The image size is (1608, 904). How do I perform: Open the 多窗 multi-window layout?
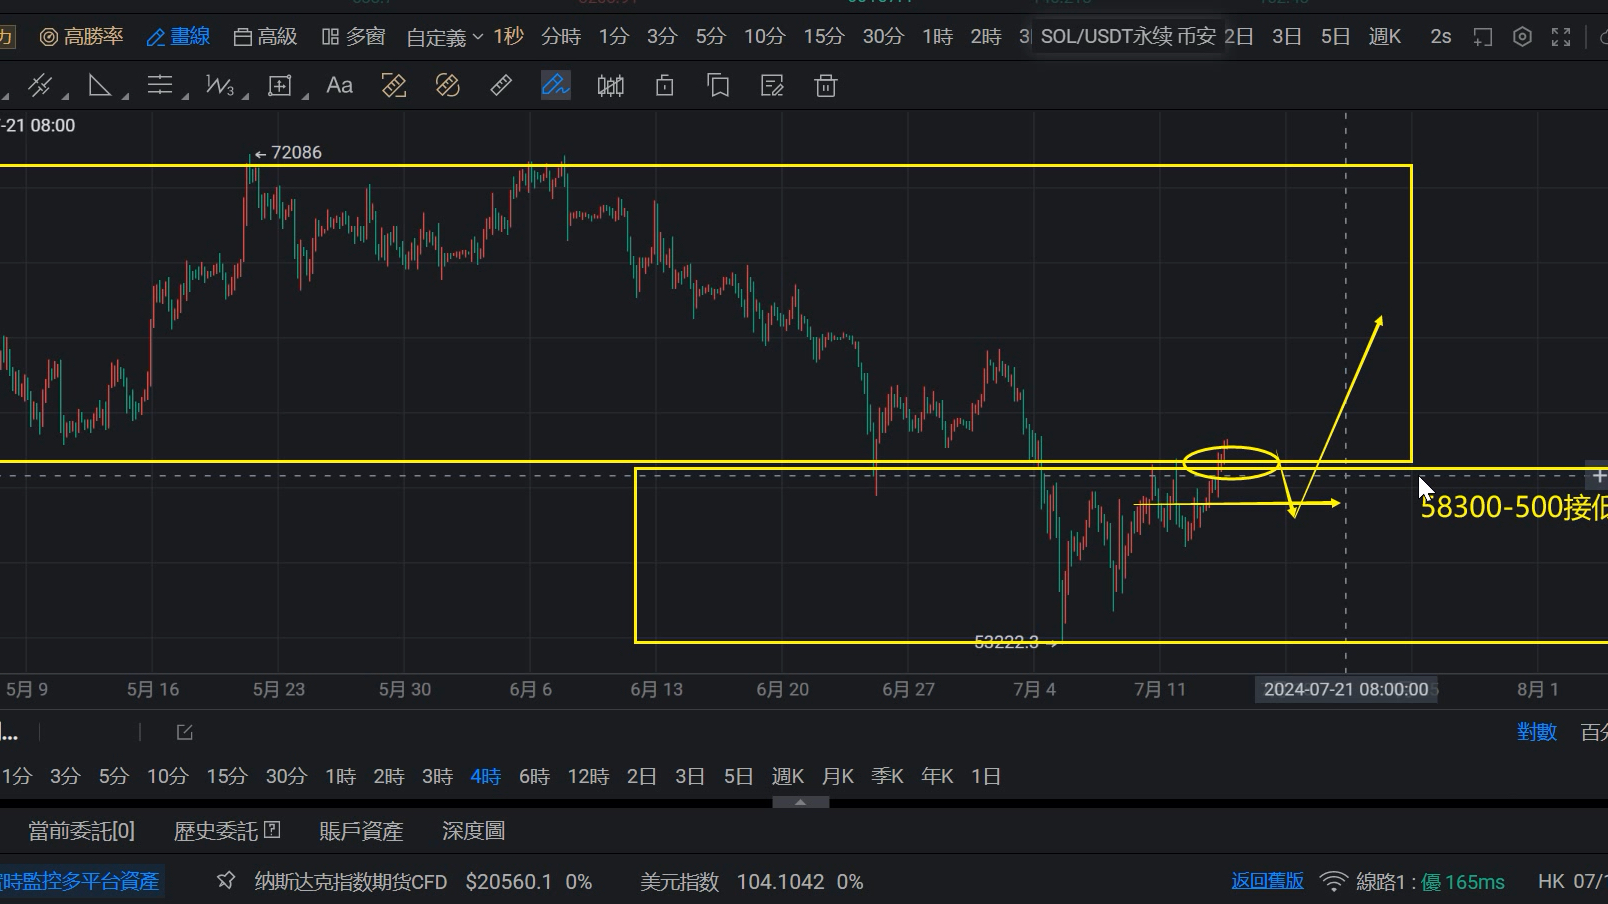[x=354, y=37]
